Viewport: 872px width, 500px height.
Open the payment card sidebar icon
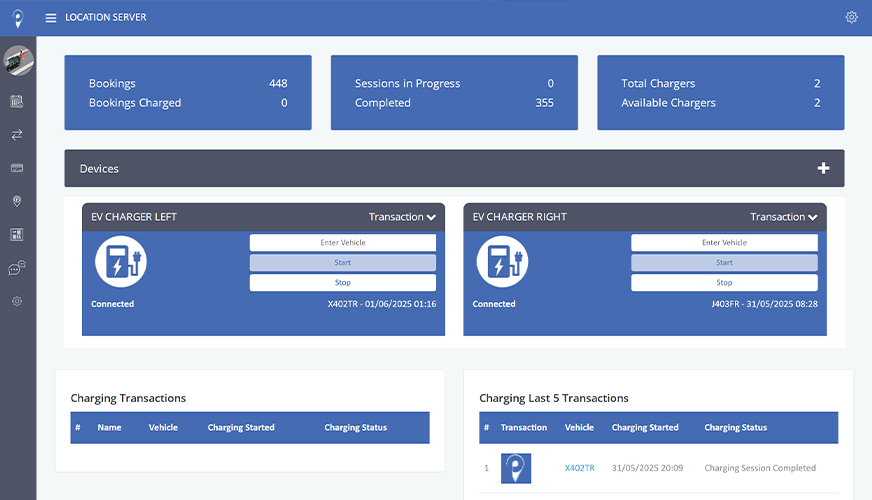point(17,168)
